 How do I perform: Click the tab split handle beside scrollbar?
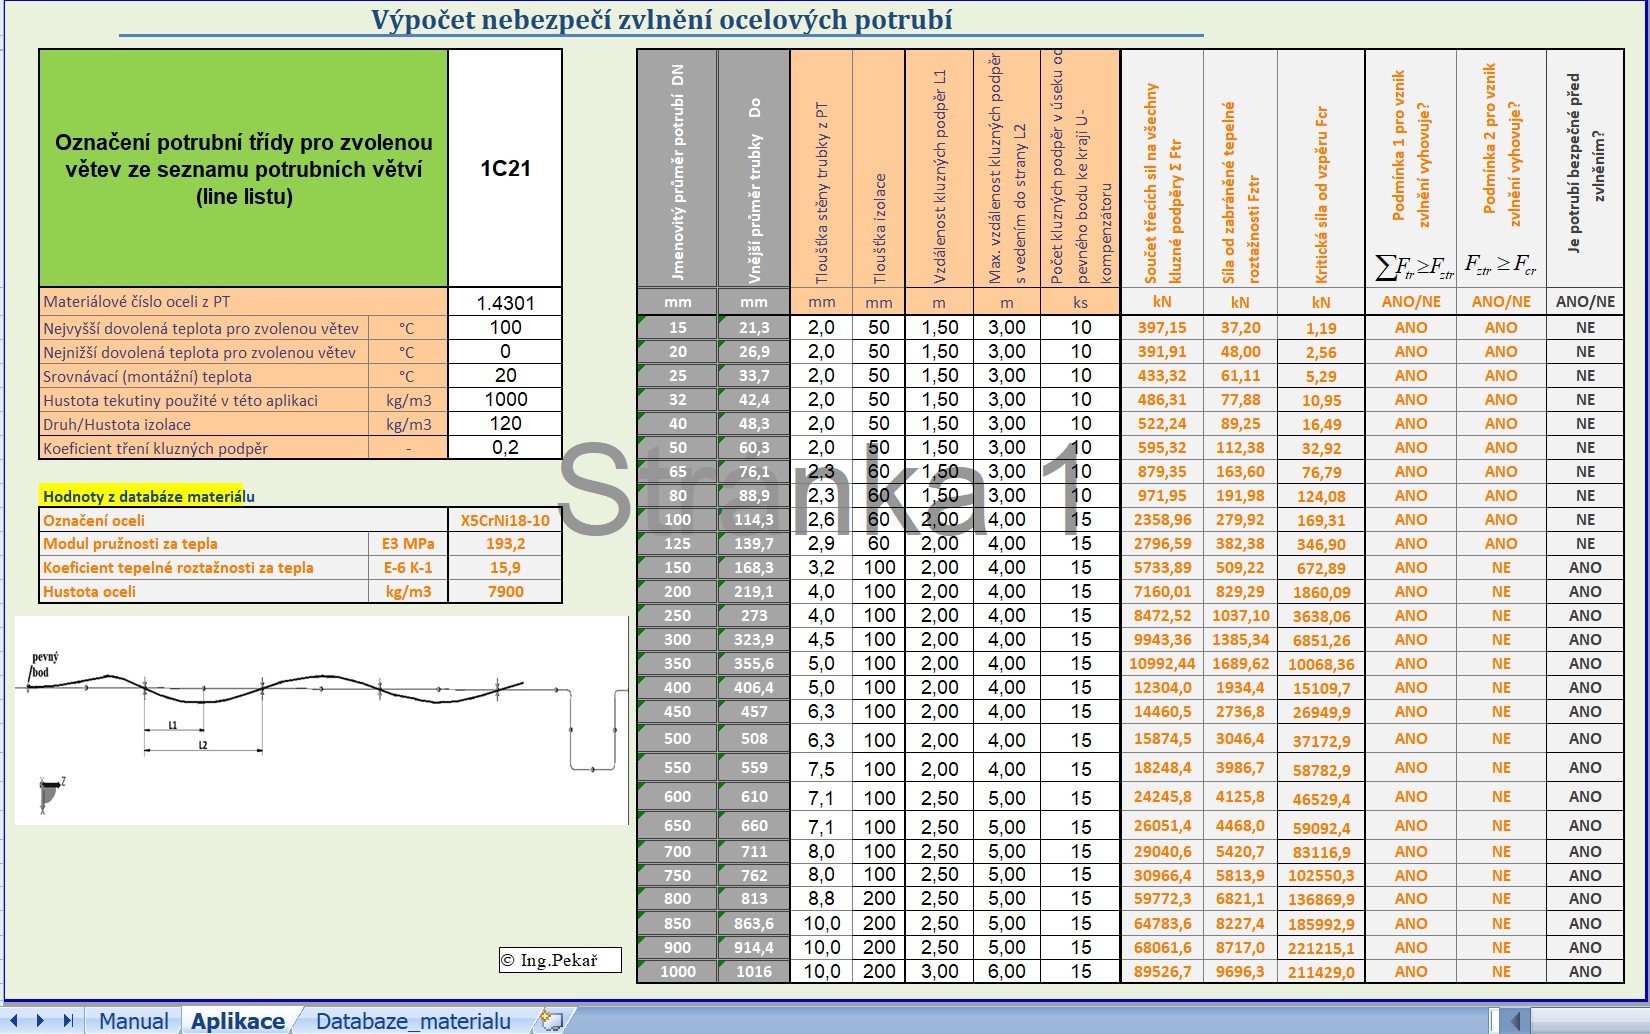click(x=1494, y=1021)
